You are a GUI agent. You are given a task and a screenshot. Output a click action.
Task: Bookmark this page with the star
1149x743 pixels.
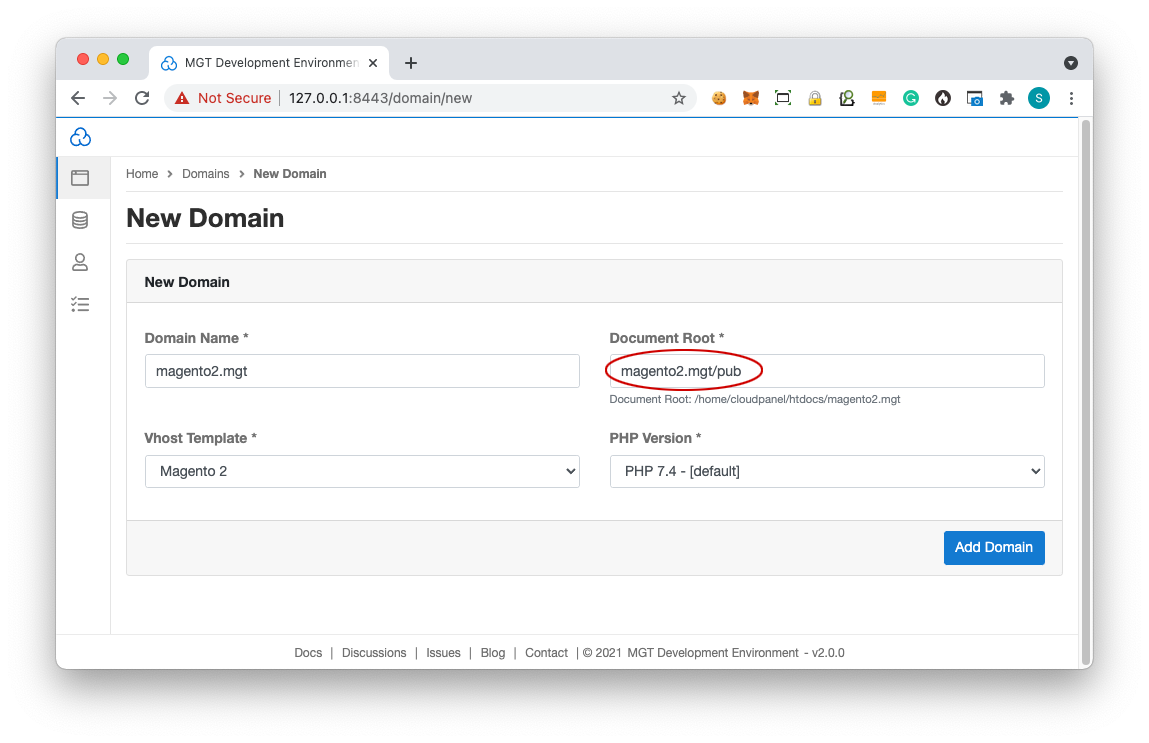click(x=679, y=98)
